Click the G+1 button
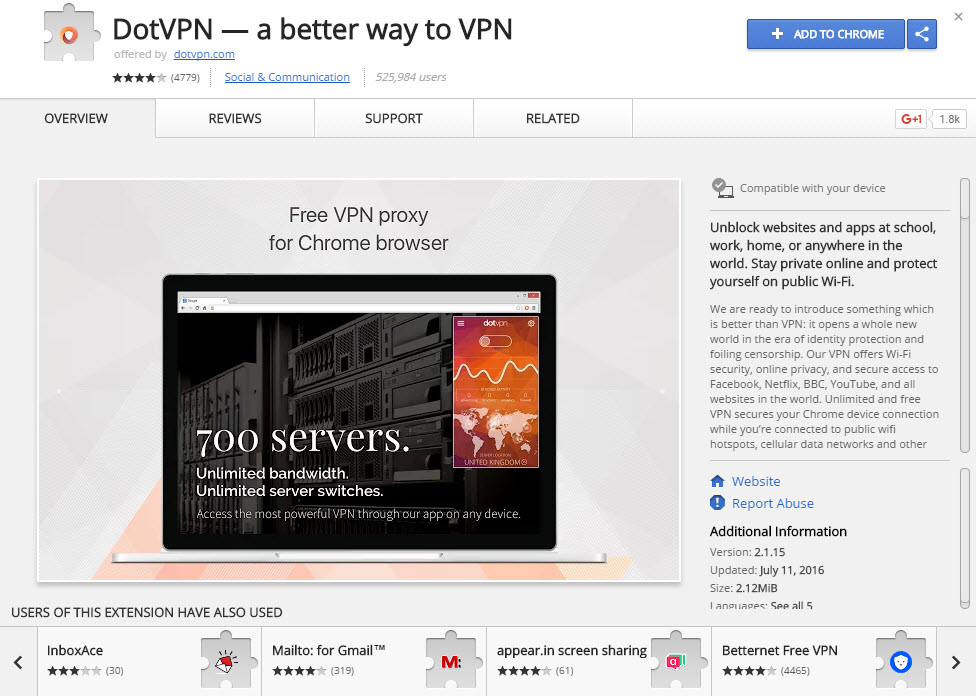Screen dimensions: 976x696 [x=911, y=119]
